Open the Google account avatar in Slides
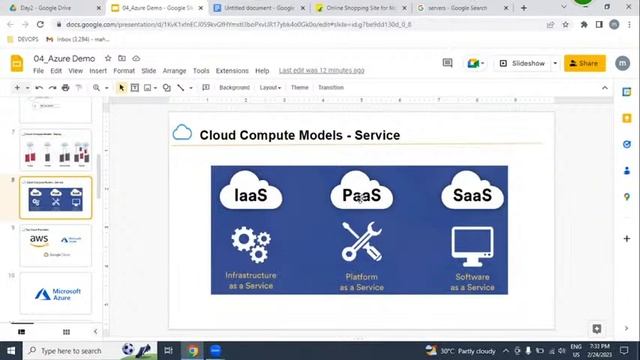 pos(622,63)
